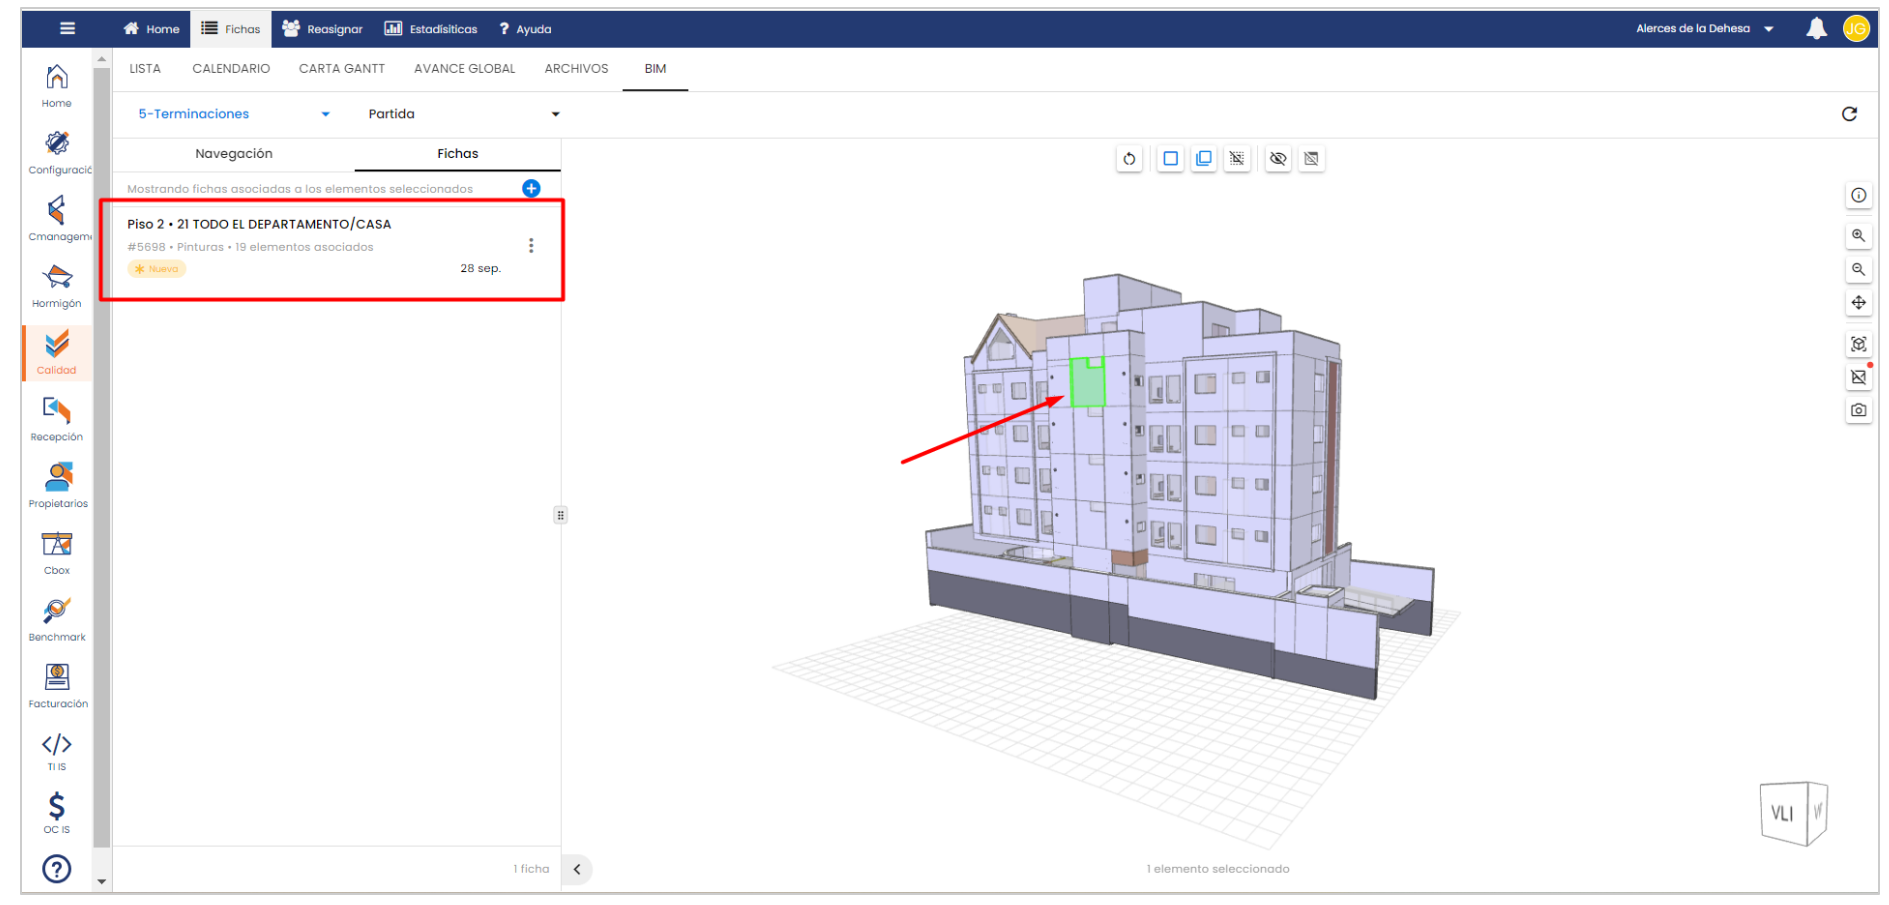The width and height of the screenshot is (1889, 905).
Task: Switch to the CARTA GANTT tab
Action: click(x=341, y=69)
